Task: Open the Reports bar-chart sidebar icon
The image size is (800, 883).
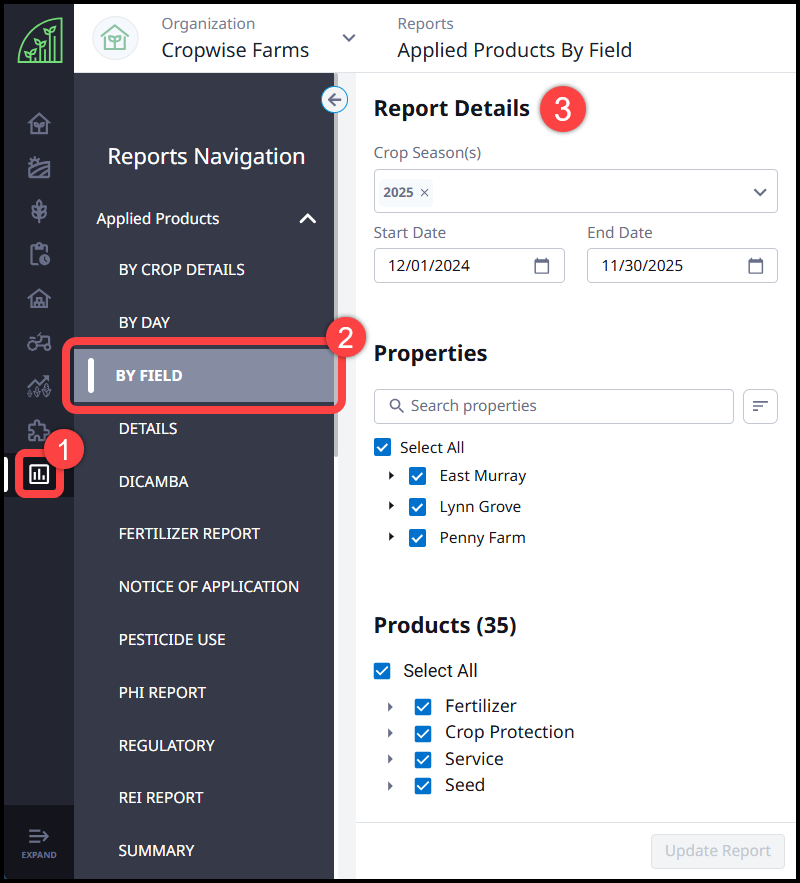Action: click(x=38, y=474)
